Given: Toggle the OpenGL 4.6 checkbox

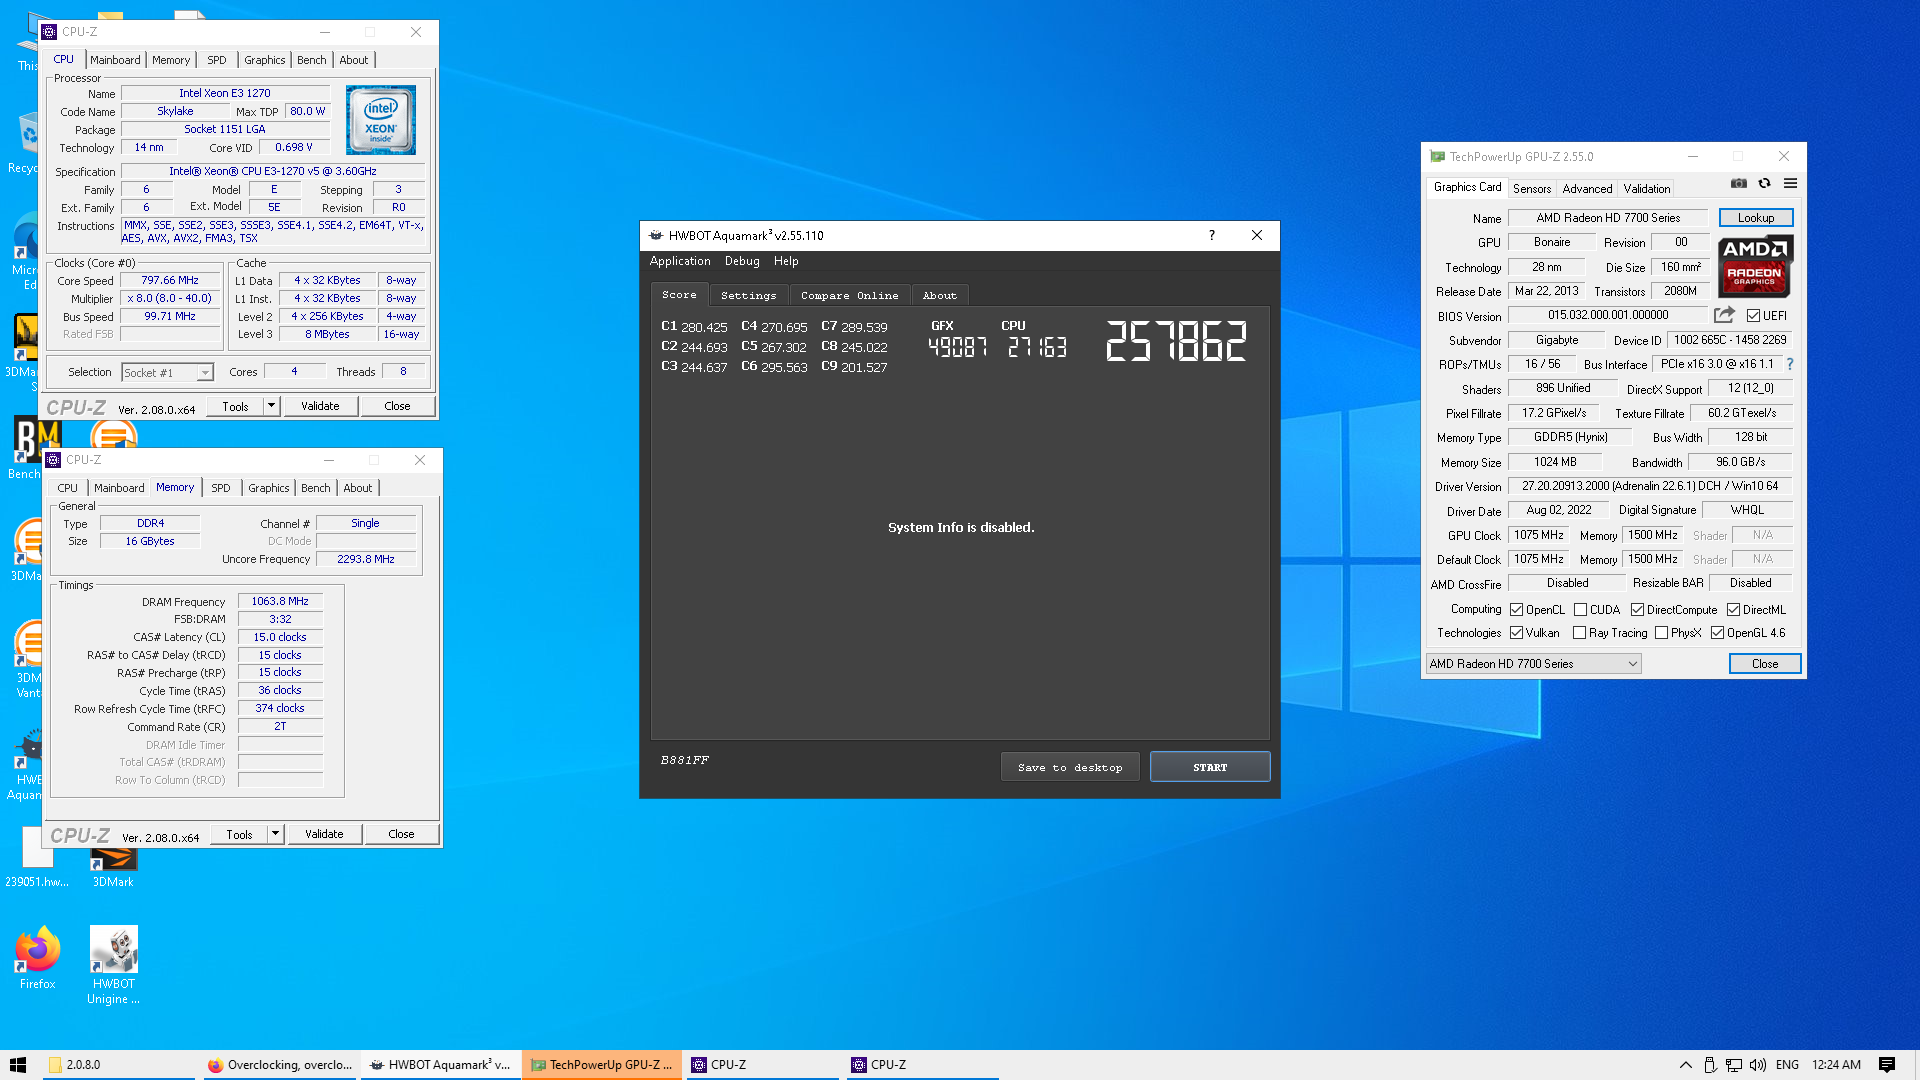Looking at the screenshot, I should (x=1717, y=633).
